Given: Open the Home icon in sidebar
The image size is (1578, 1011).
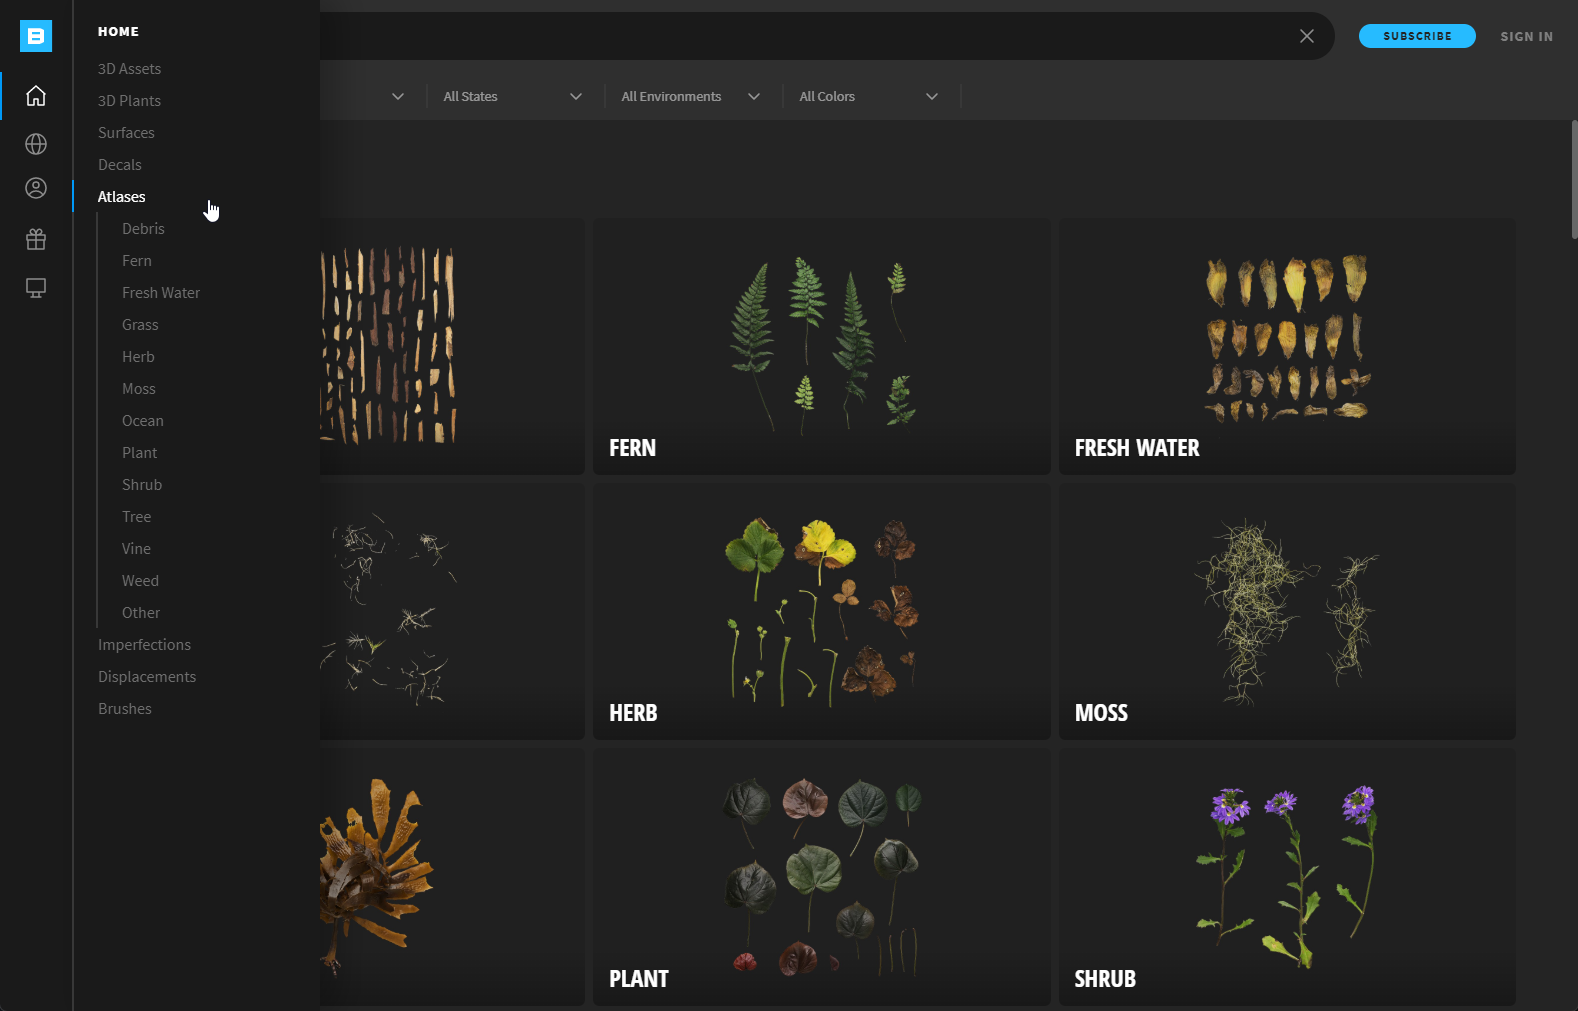Looking at the screenshot, I should (36, 96).
